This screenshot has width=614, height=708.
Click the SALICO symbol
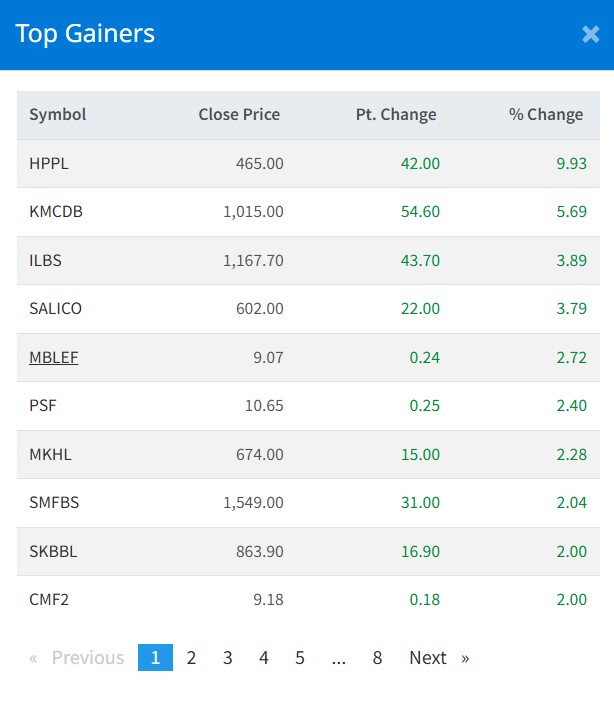(x=56, y=309)
